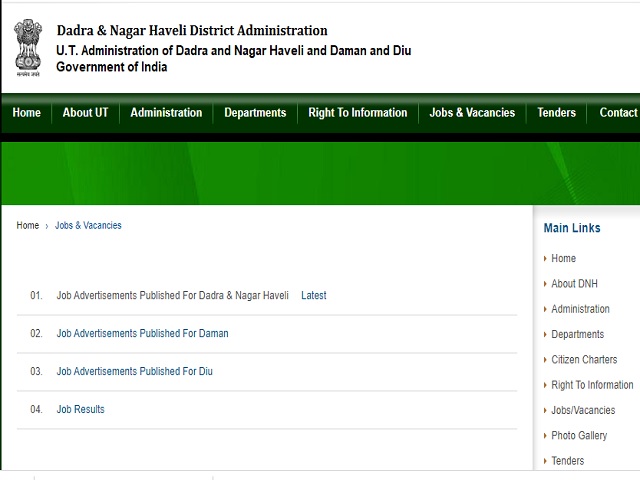Open the Citizen Charters sidebar link
This screenshot has width=640, height=480.
pos(584,360)
